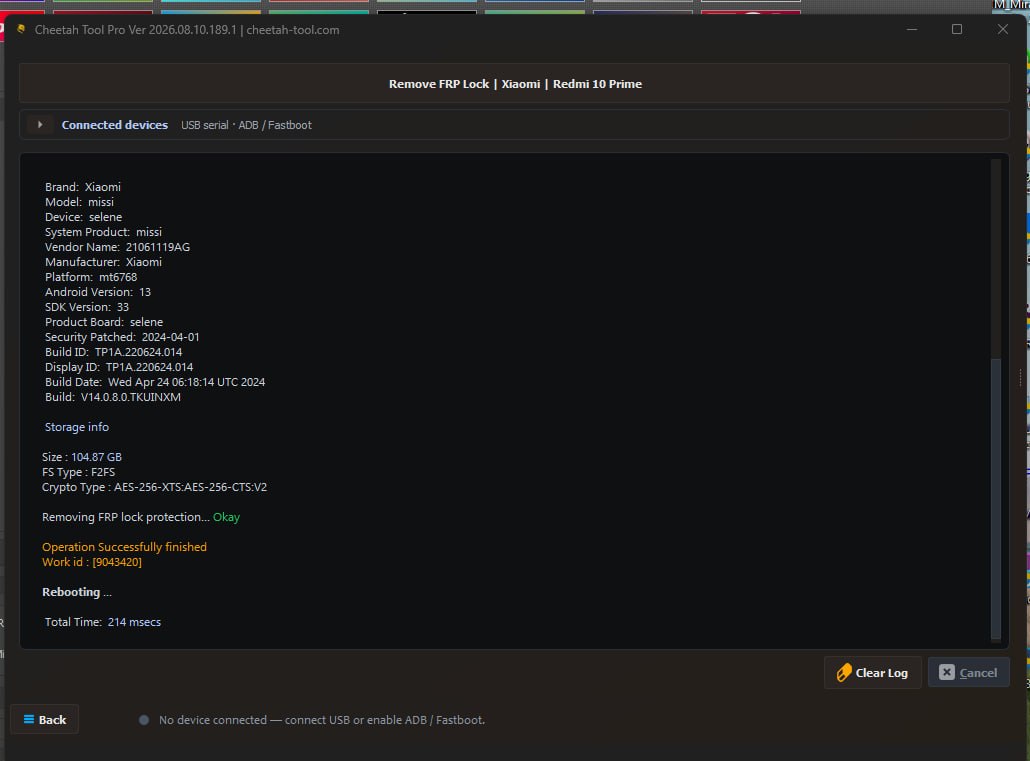
Task: Click the 'Product Board: selene' log line
Action: 104,322
